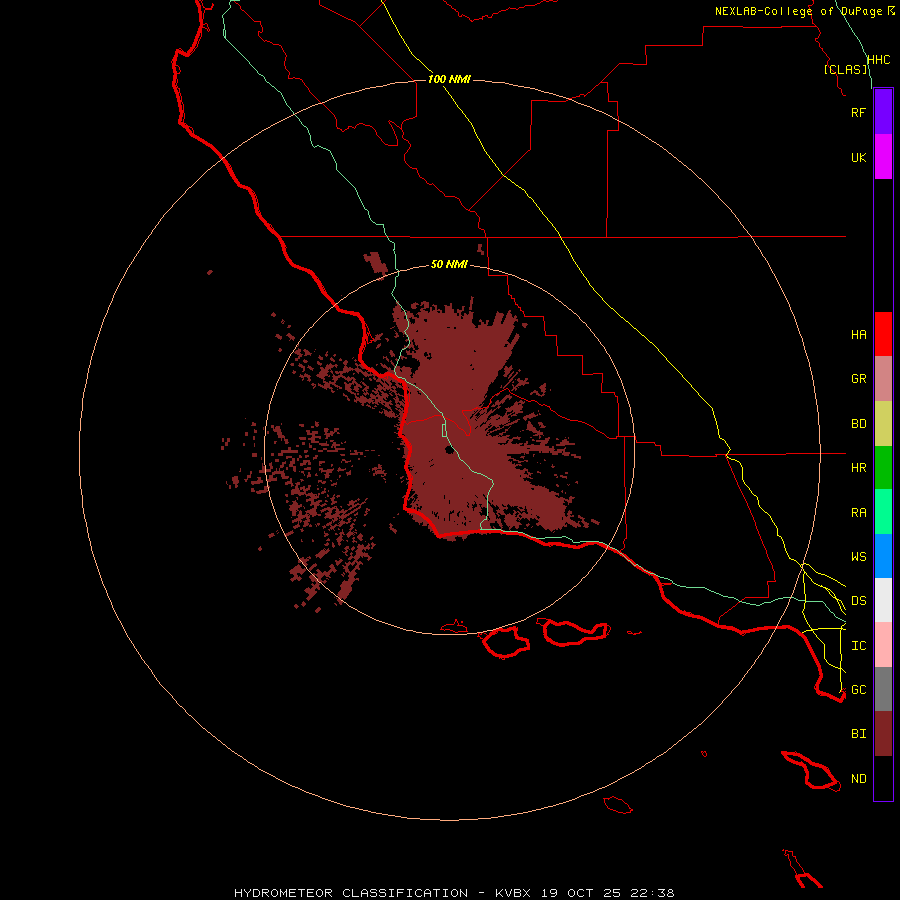Viewport: 900px width, 900px height.
Task: Click the HA red legend swatch
Action: click(883, 334)
